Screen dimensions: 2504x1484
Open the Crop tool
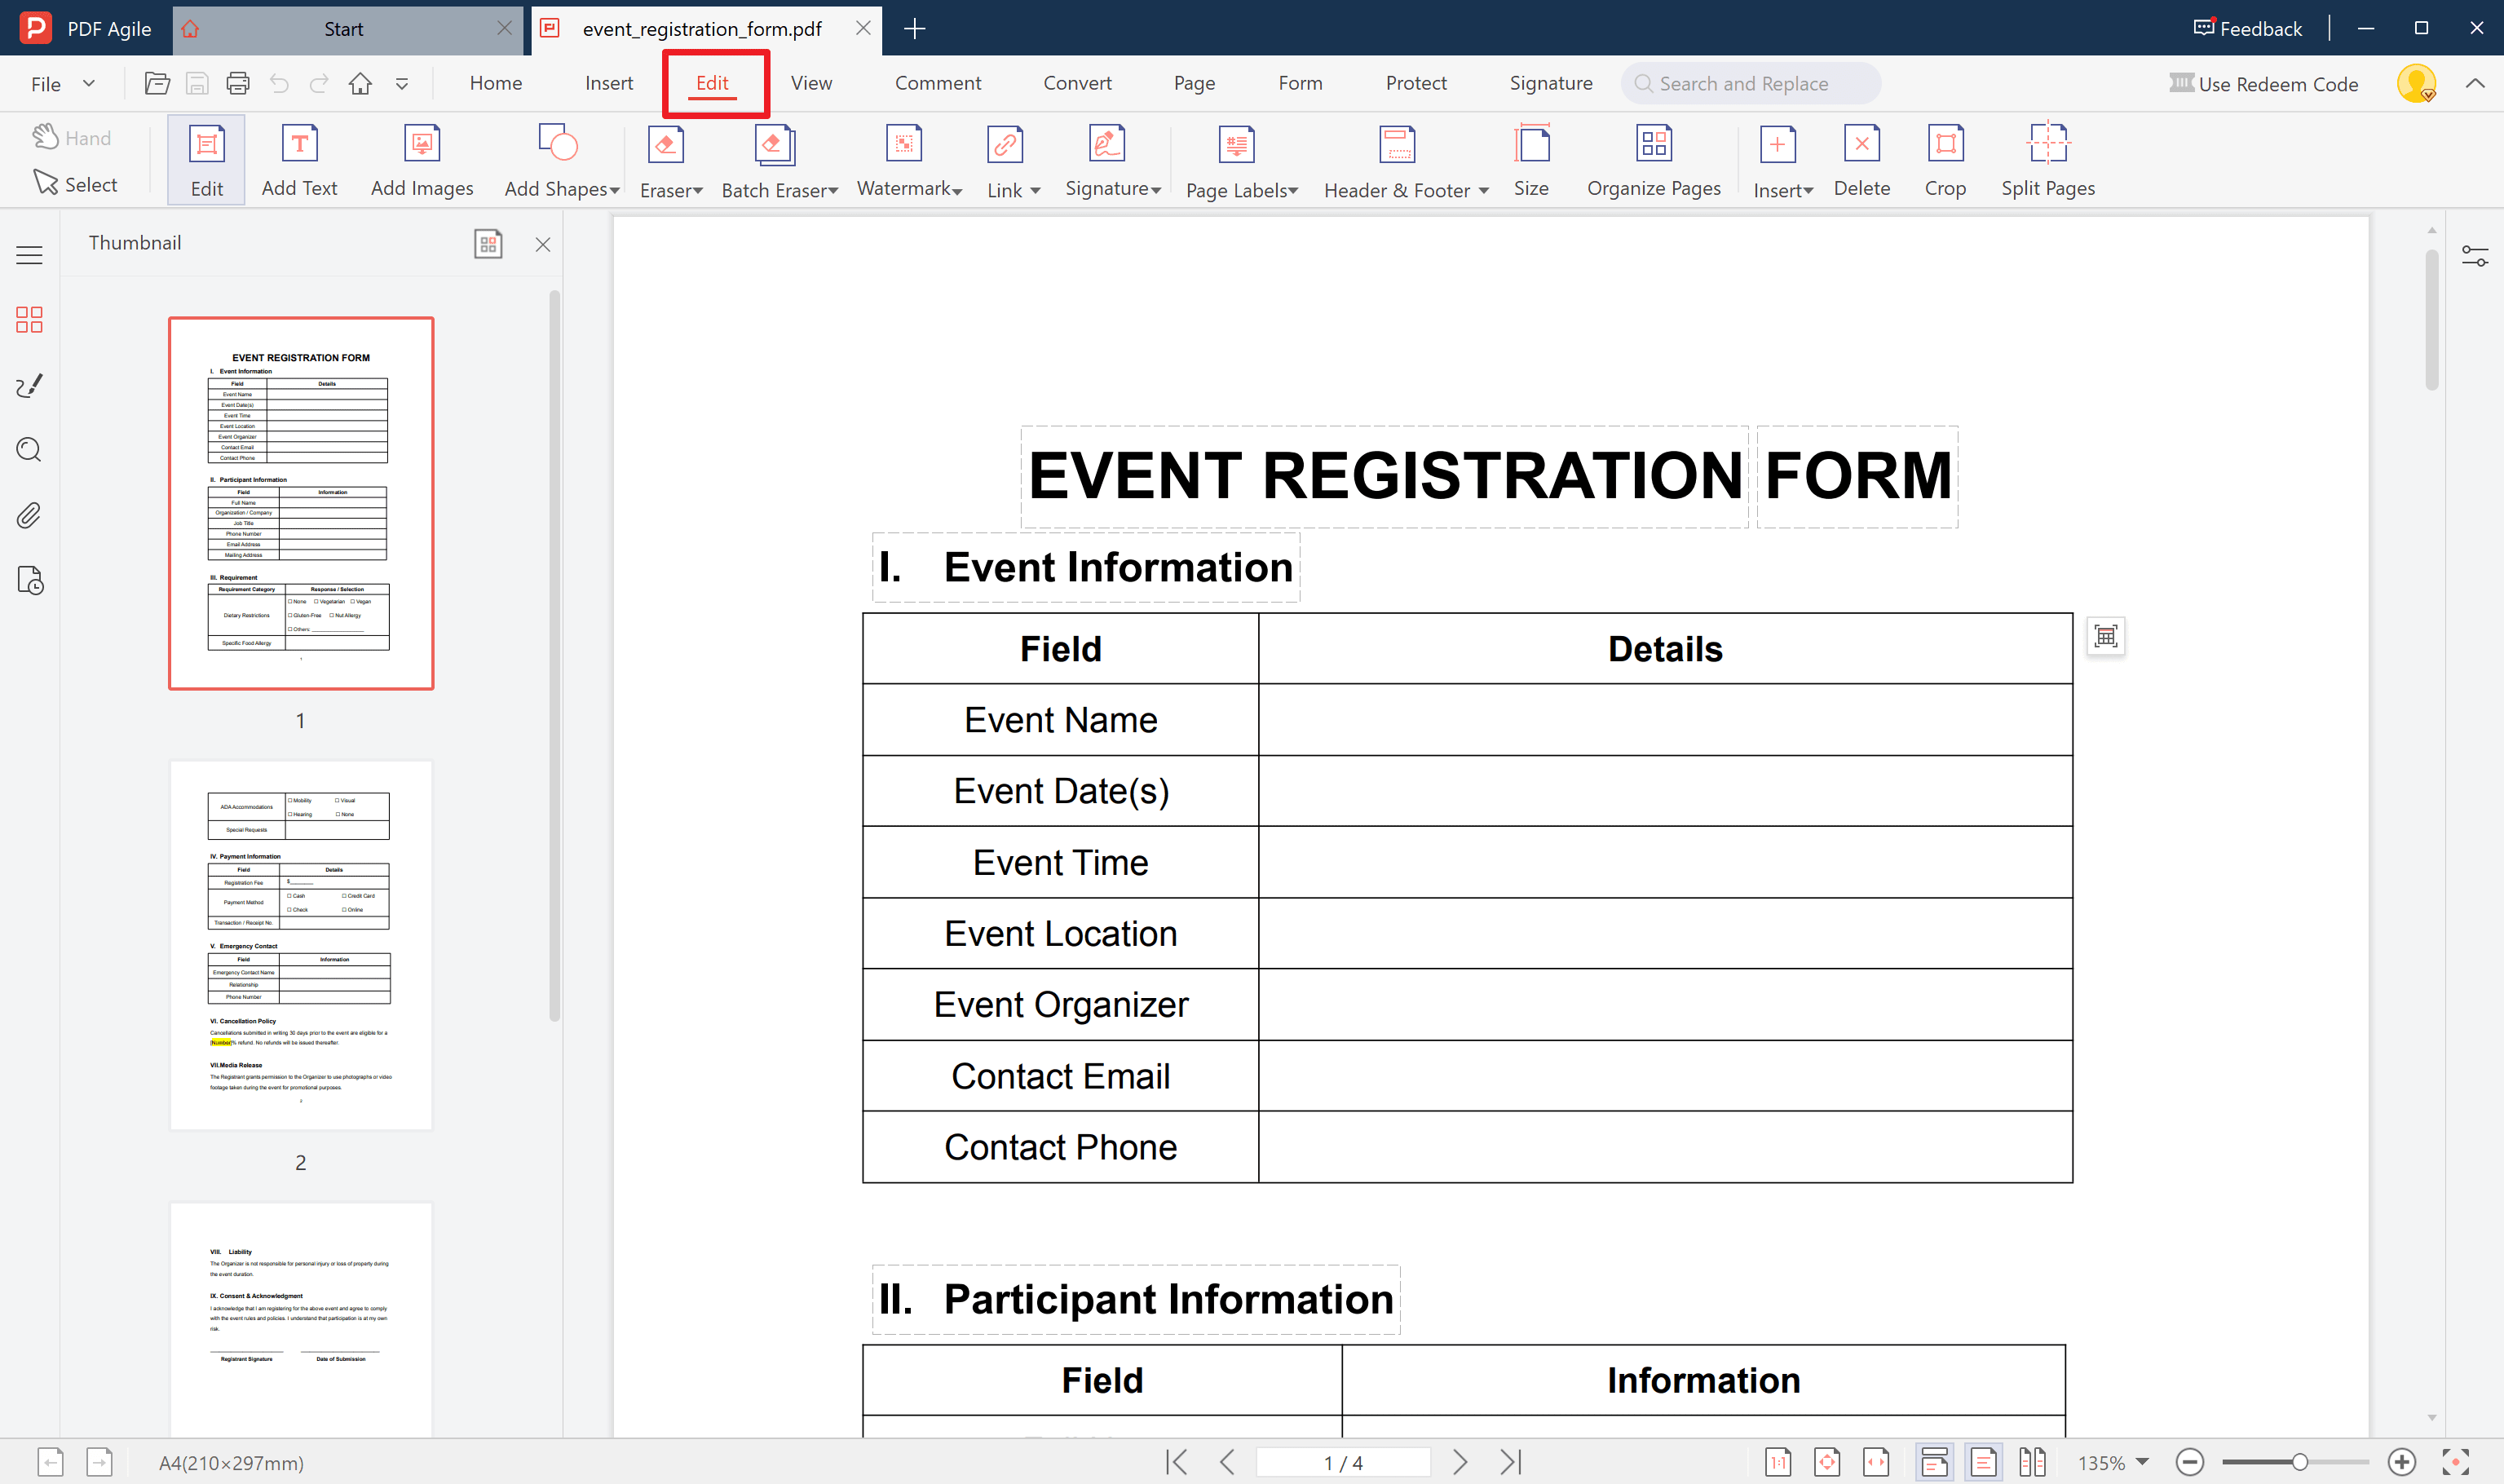1944,160
